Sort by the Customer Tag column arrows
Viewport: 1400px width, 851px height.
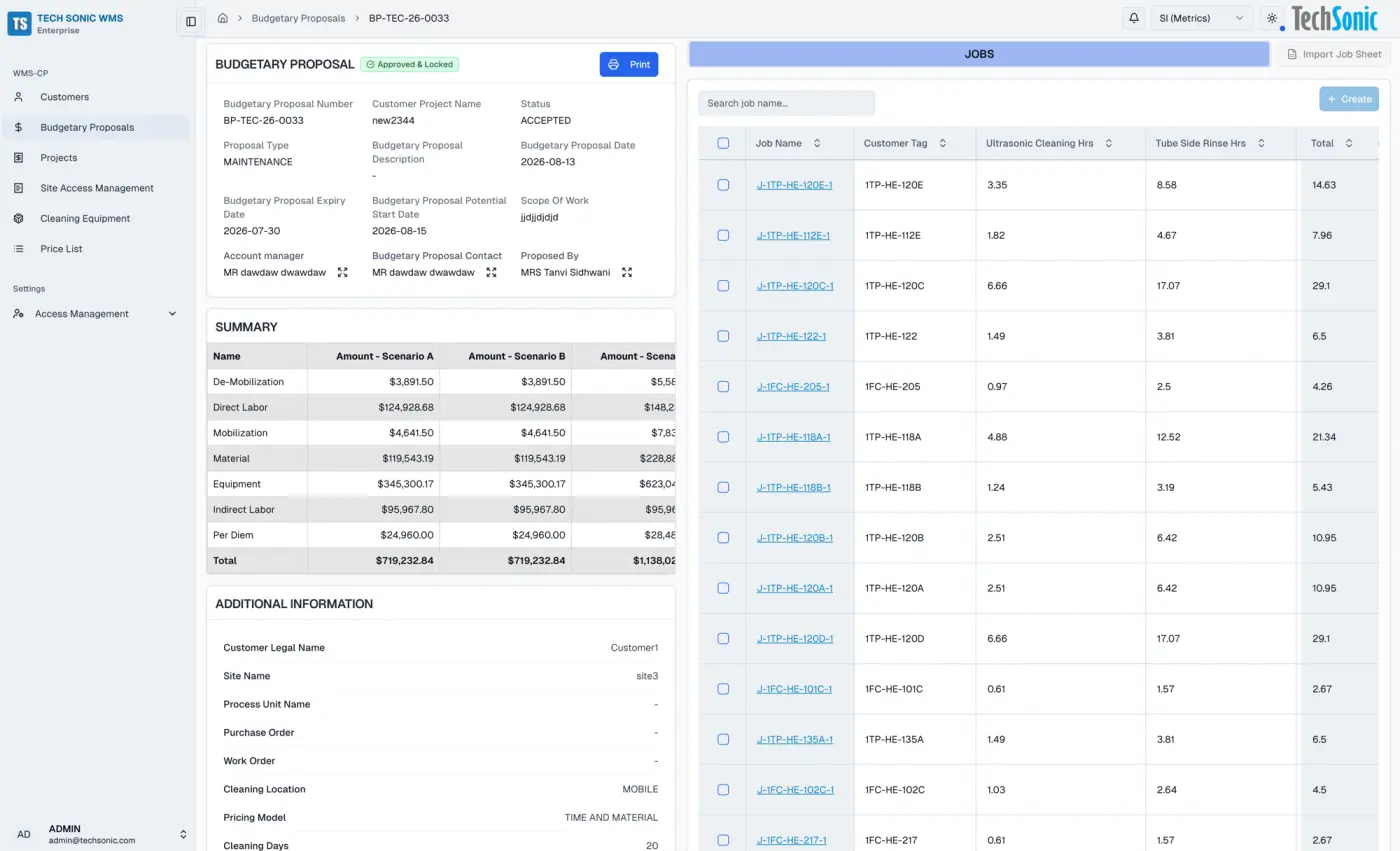pyautogui.click(x=942, y=143)
